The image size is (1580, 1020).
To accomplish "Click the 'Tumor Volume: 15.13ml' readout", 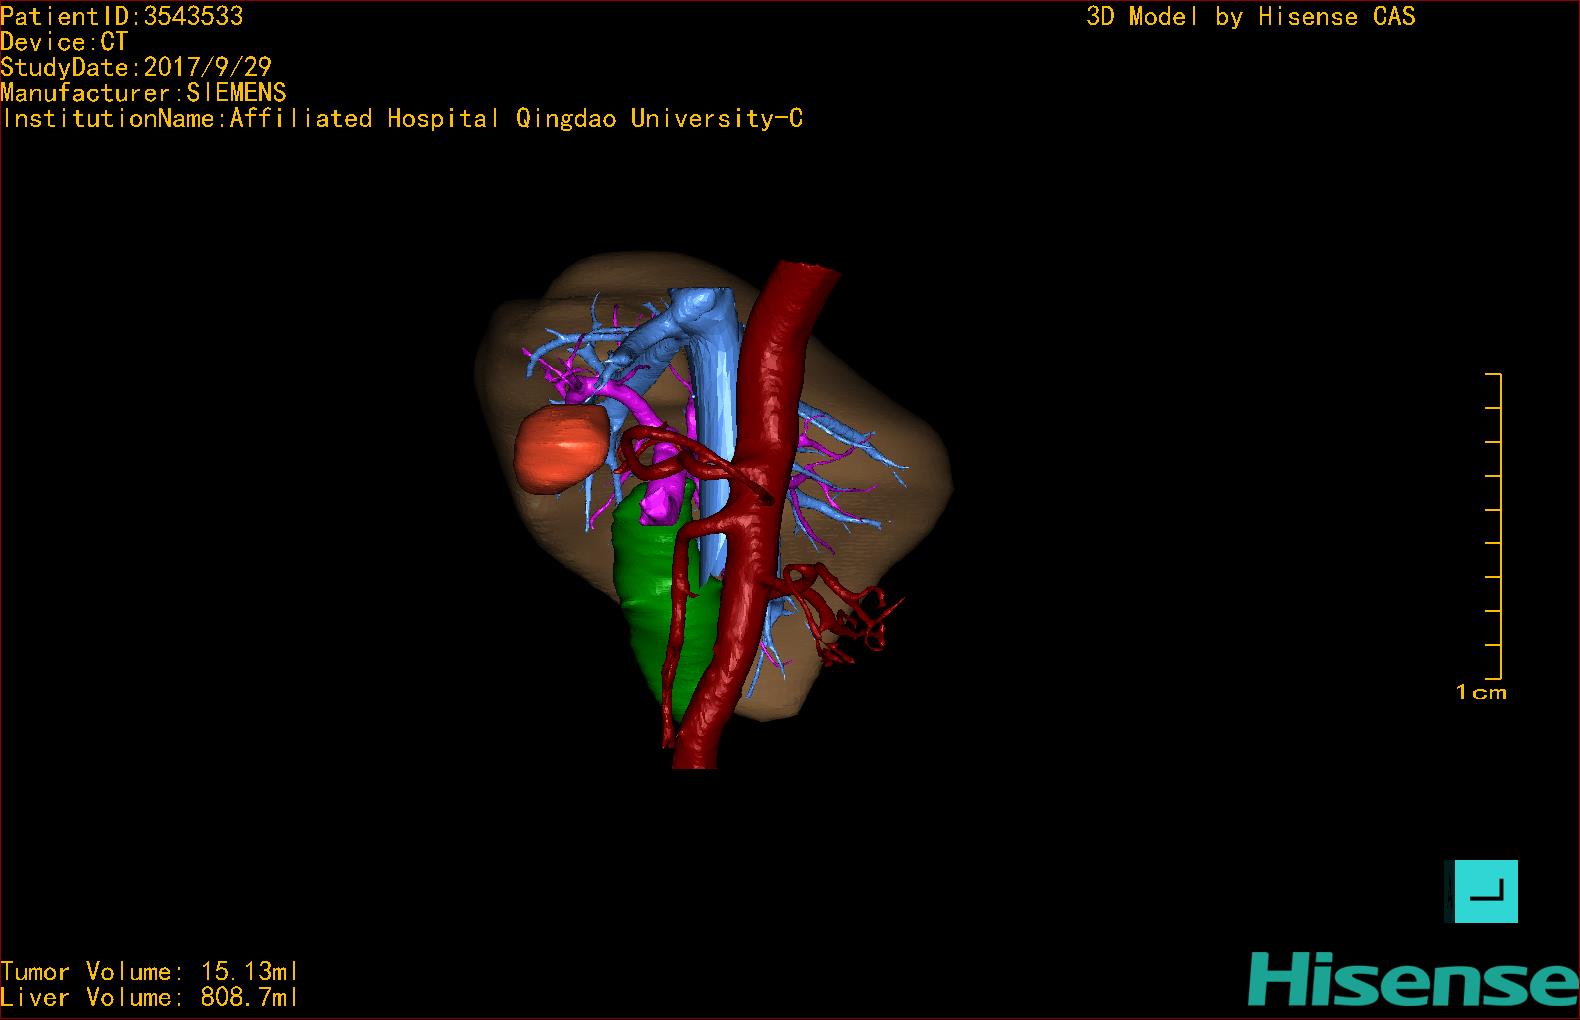I will (149, 971).
